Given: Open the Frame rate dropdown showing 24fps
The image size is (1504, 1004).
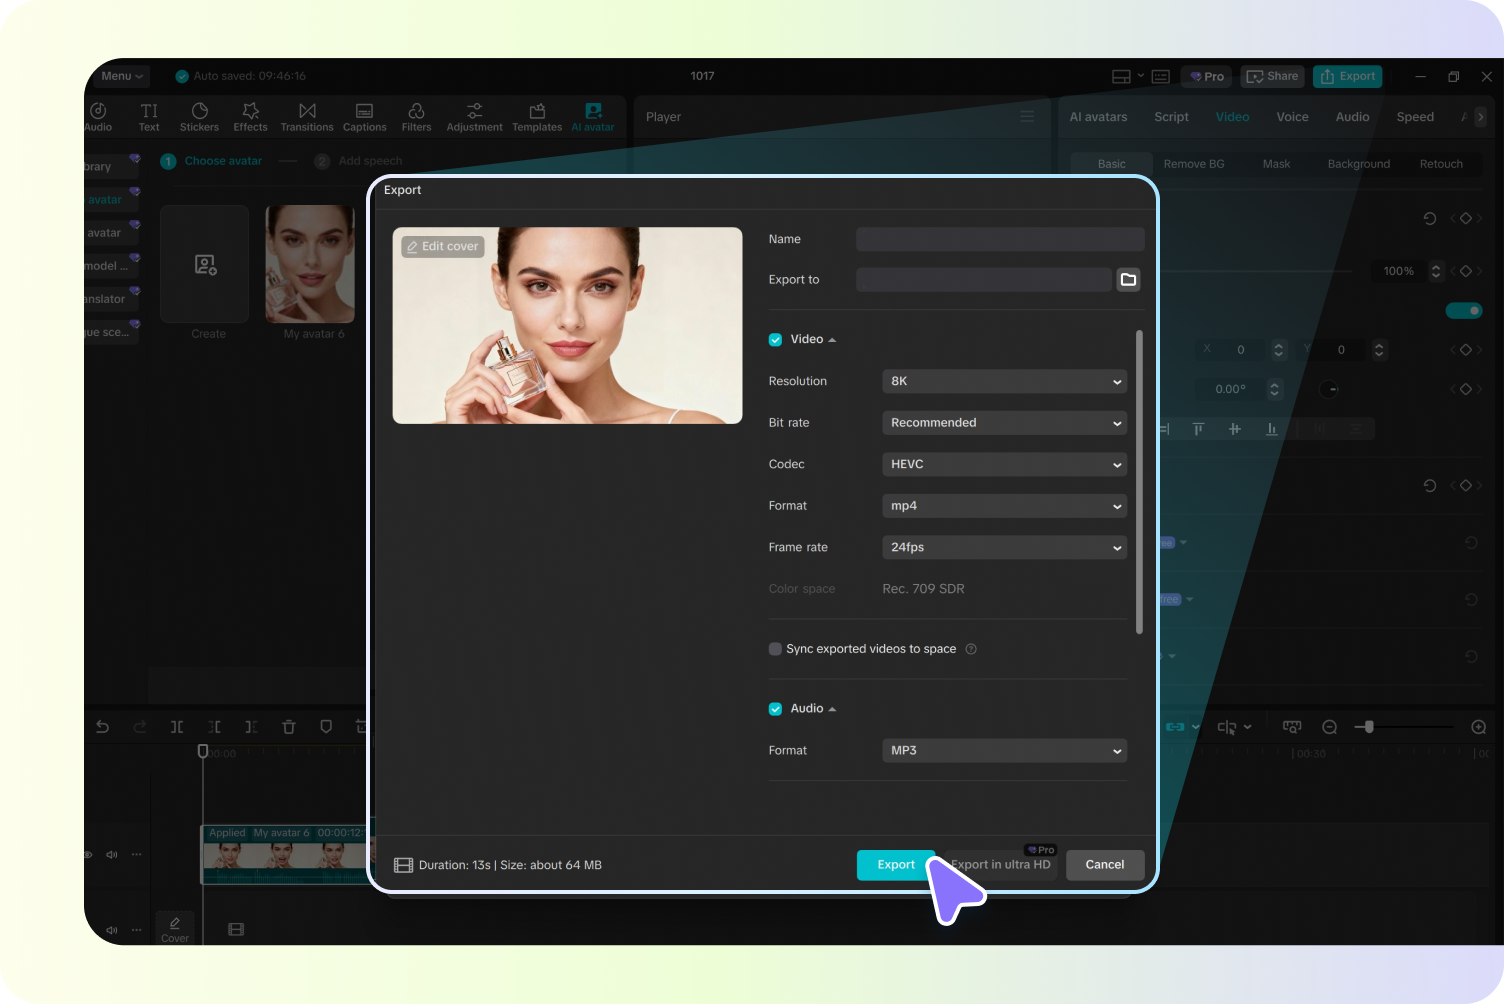Looking at the screenshot, I should (1003, 547).
